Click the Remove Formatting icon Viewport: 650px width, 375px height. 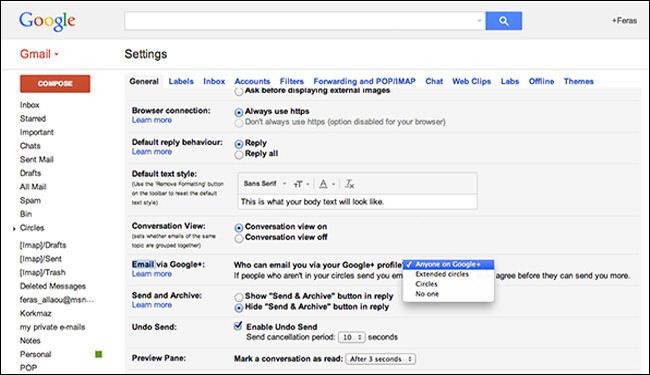(349, 184)
